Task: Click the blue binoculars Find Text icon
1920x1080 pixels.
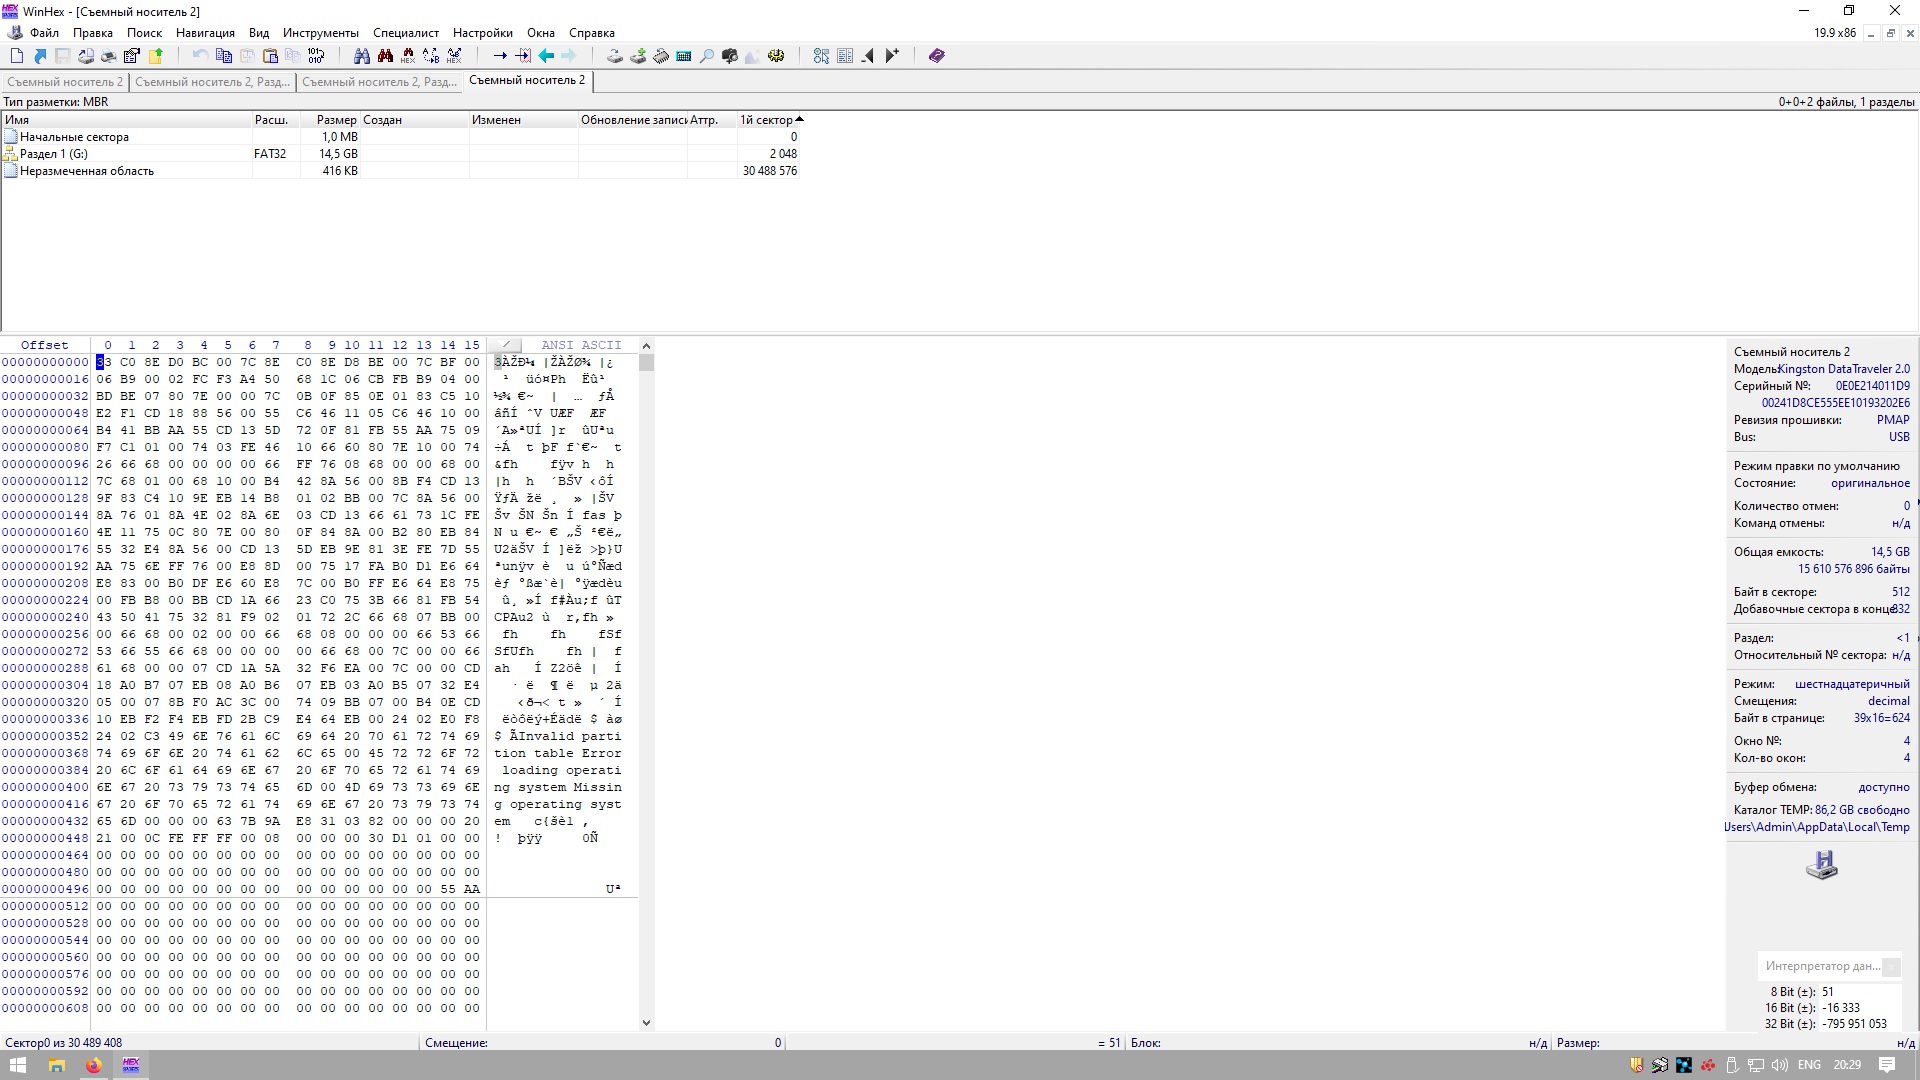Action: [362, 56]
